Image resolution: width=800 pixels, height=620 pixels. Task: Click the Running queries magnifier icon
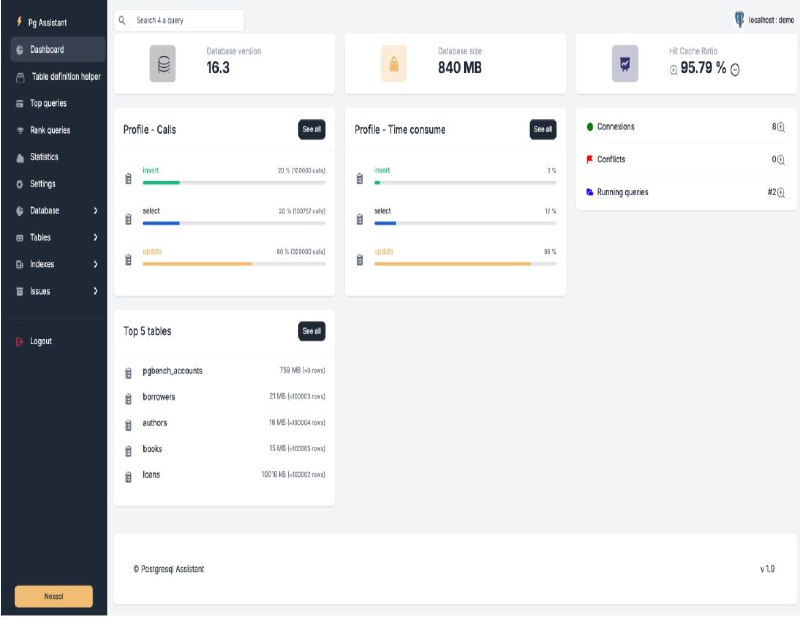click(x=781, y=192)
